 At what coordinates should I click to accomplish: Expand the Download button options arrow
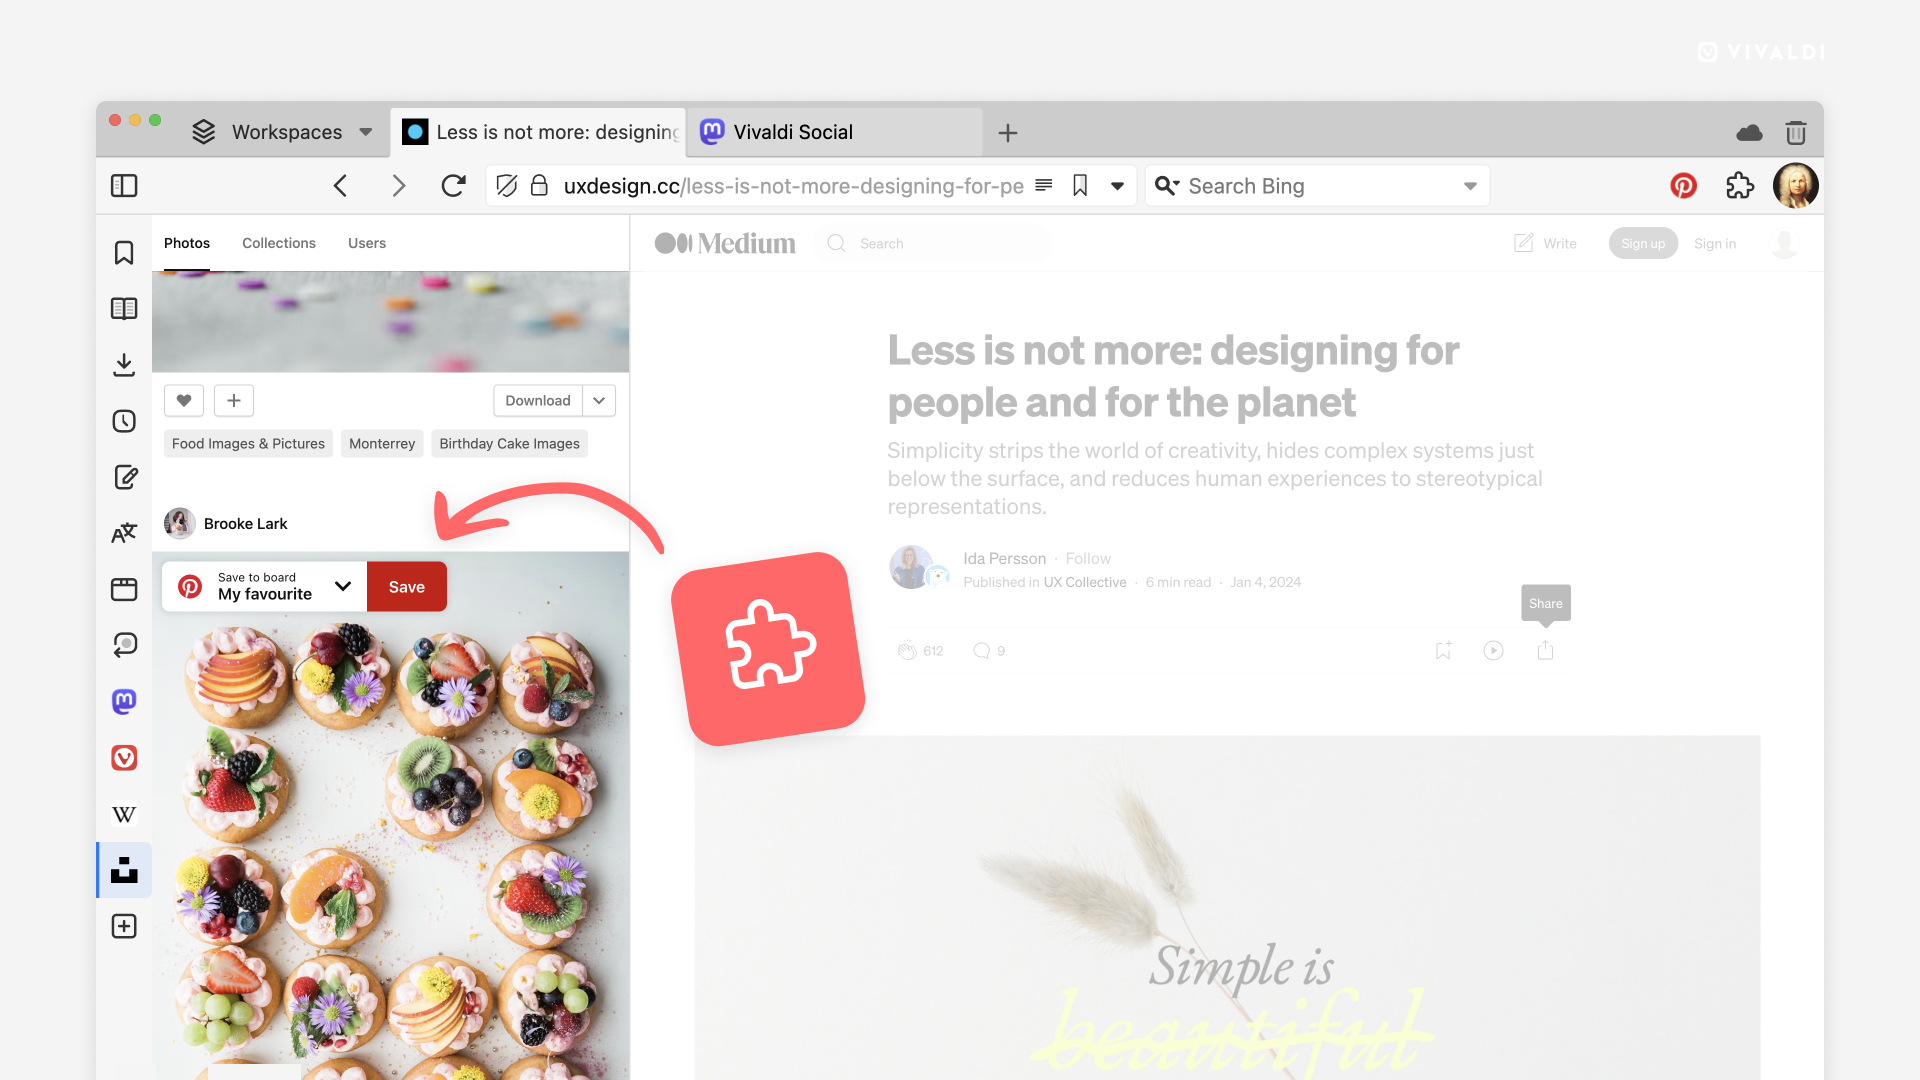click(x=599, y=400)
